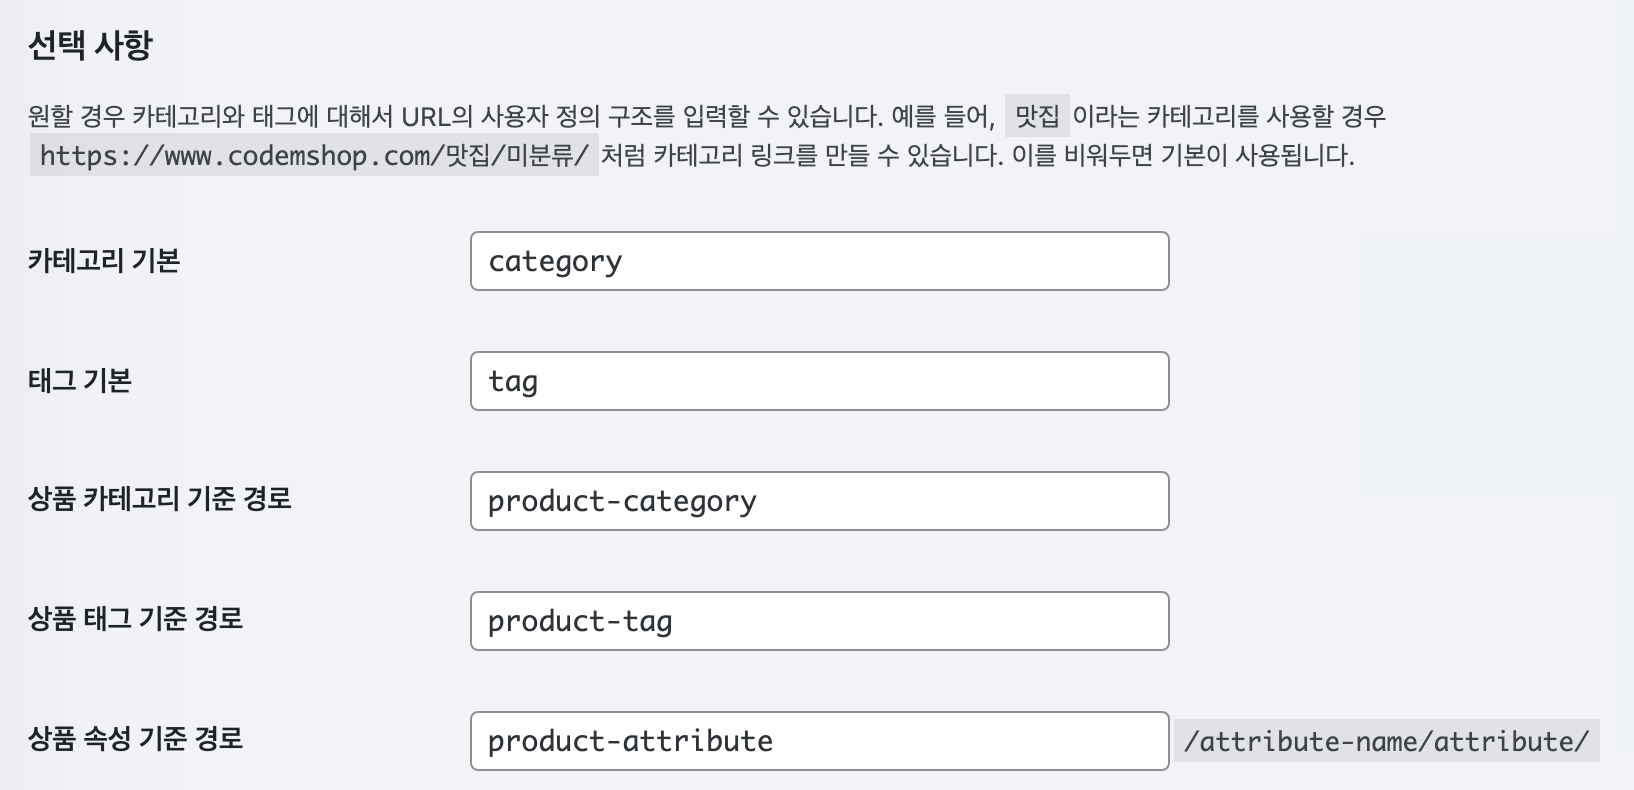The image size is (1634, 790).
Task: Click the 맛집 example code snippet
Action: [x=1037, y=116]
